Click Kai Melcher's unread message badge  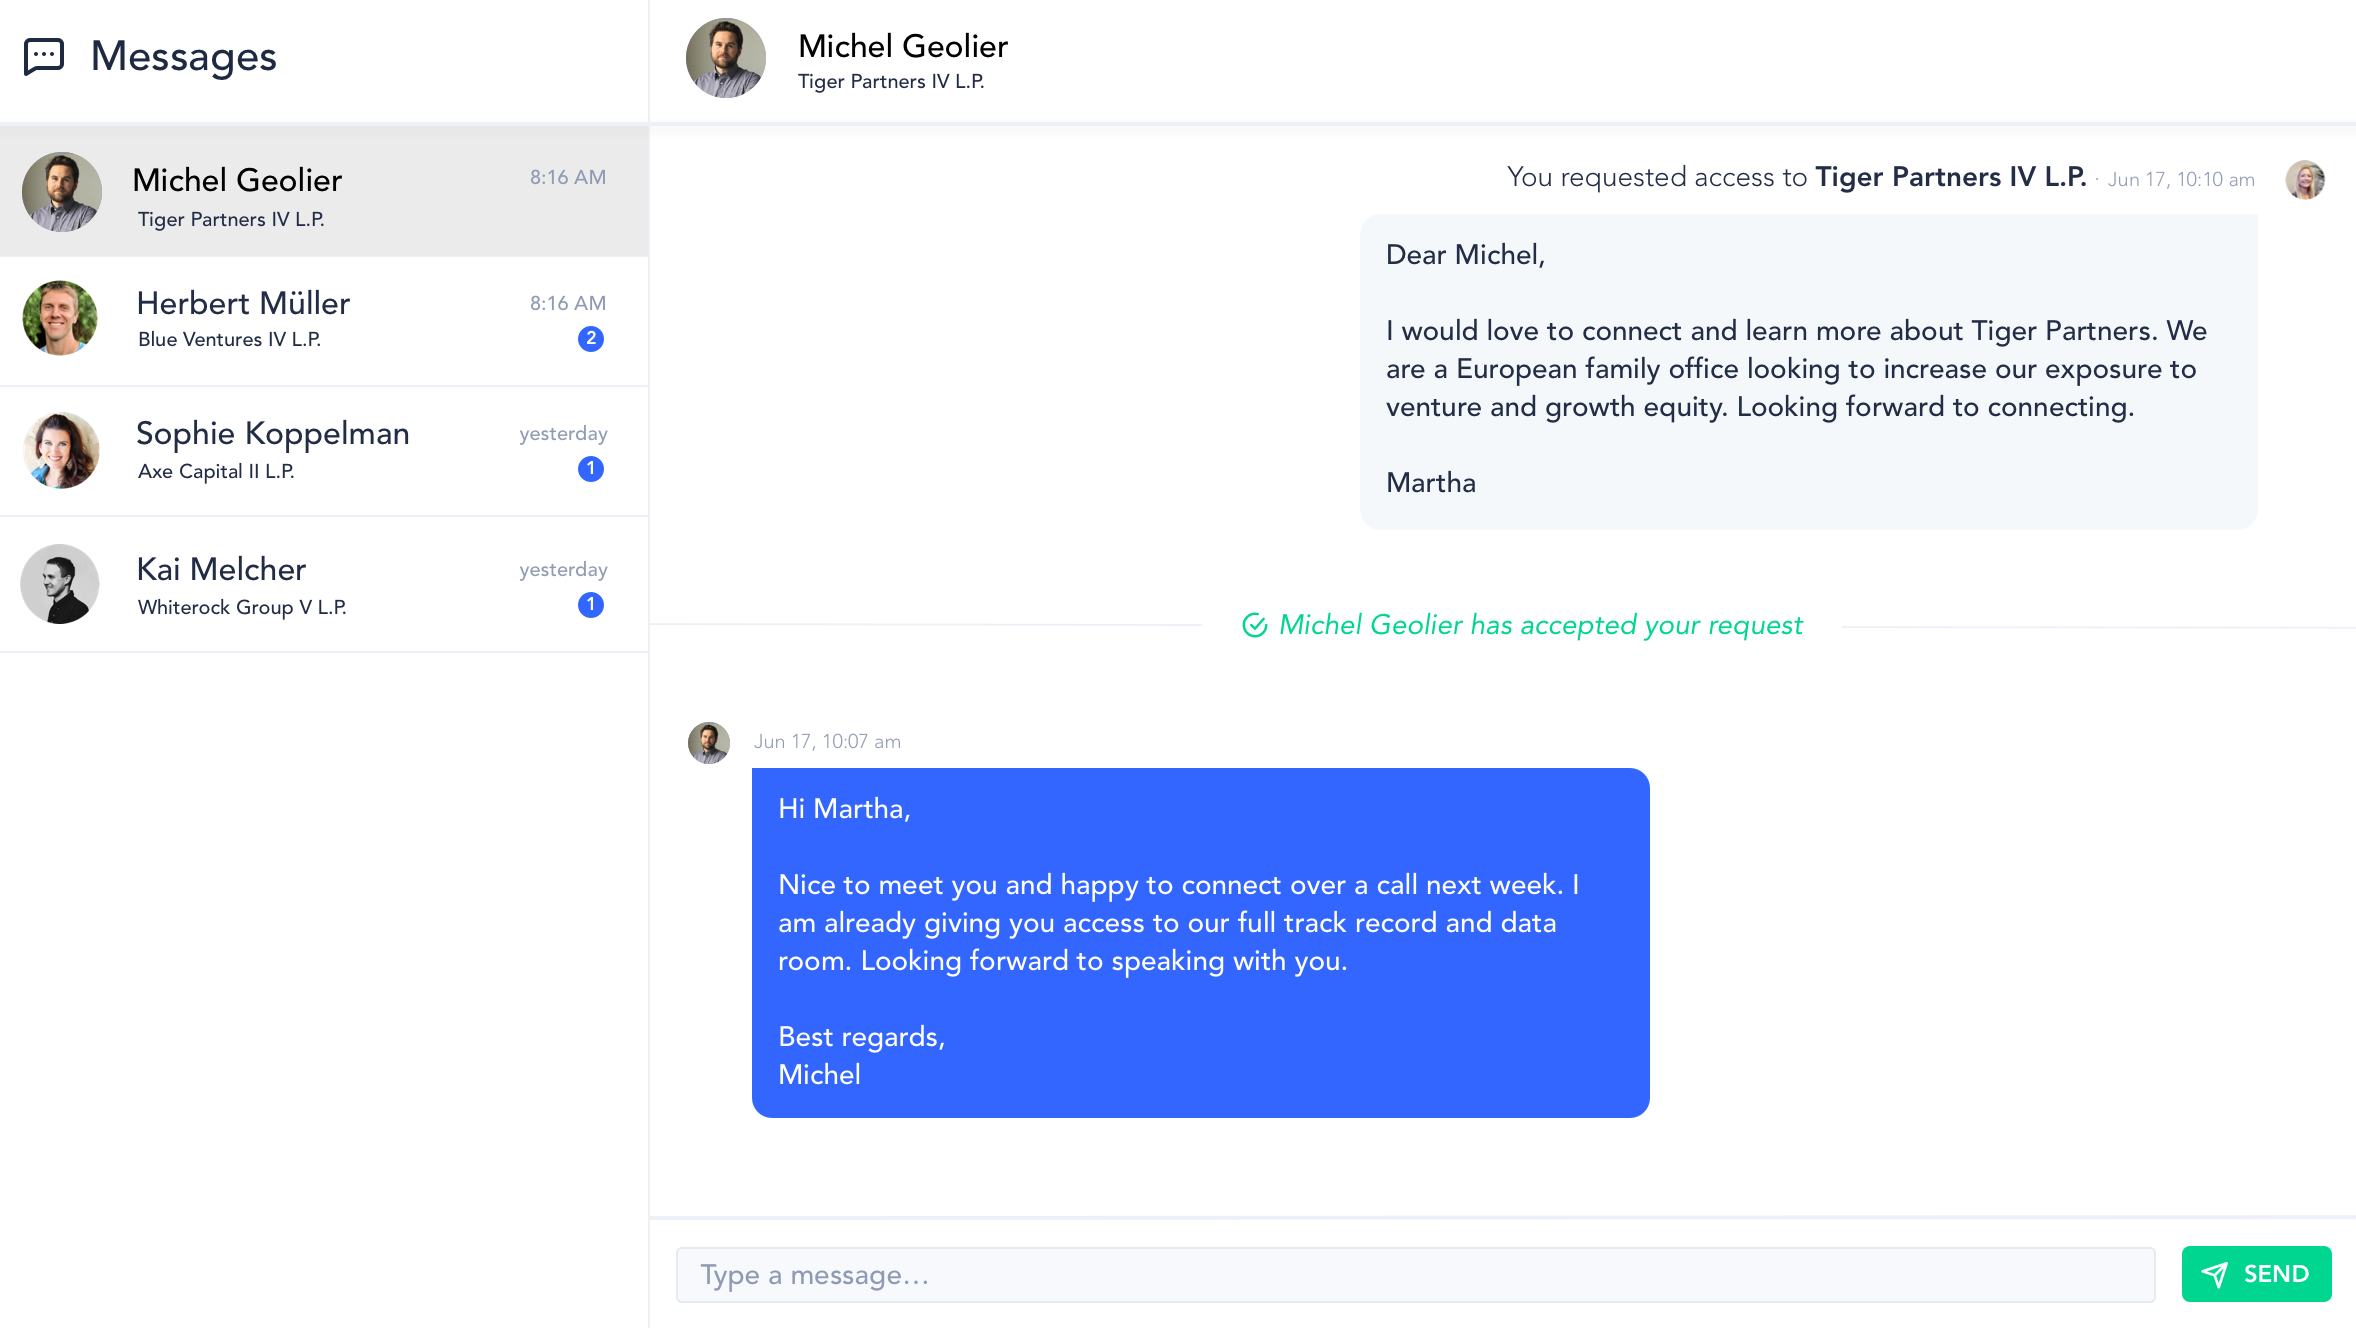pyautogui.click(x=591, y=605)
